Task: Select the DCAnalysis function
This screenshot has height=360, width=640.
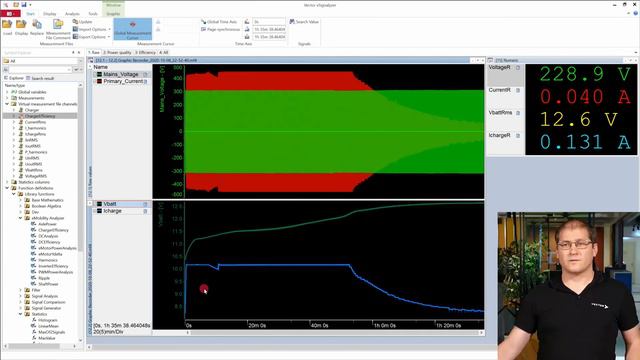Action: [x=48, y=236]
